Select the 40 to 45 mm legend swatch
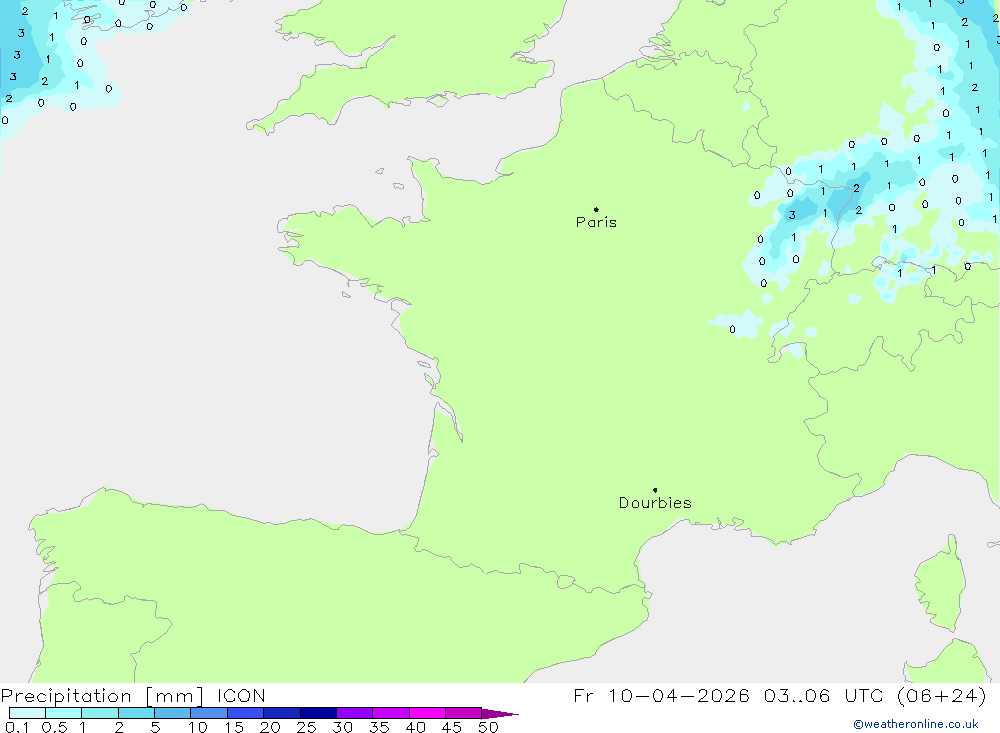 [x=427, y=713]
